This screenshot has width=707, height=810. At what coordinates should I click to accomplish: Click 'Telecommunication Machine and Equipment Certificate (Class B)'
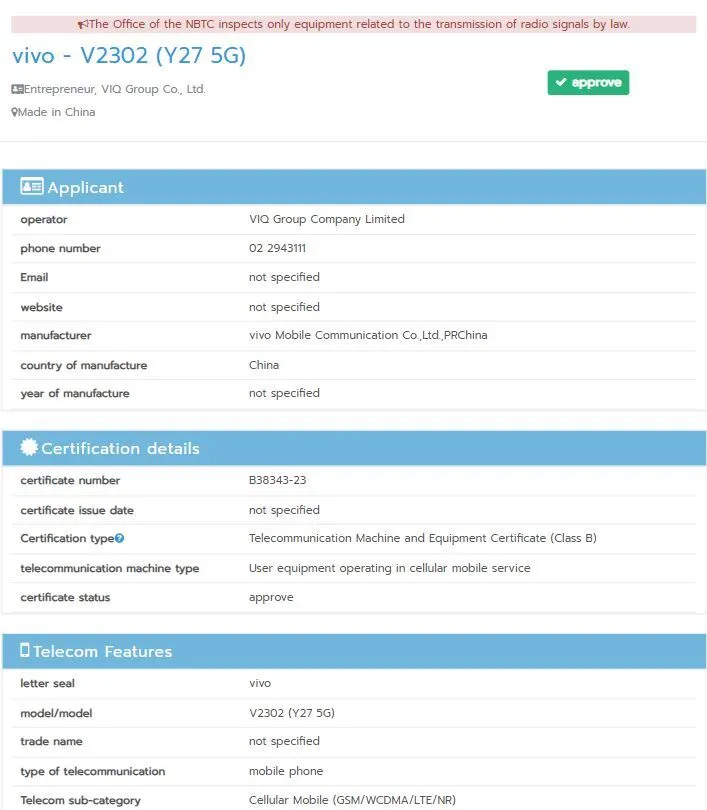coord(423,538)
